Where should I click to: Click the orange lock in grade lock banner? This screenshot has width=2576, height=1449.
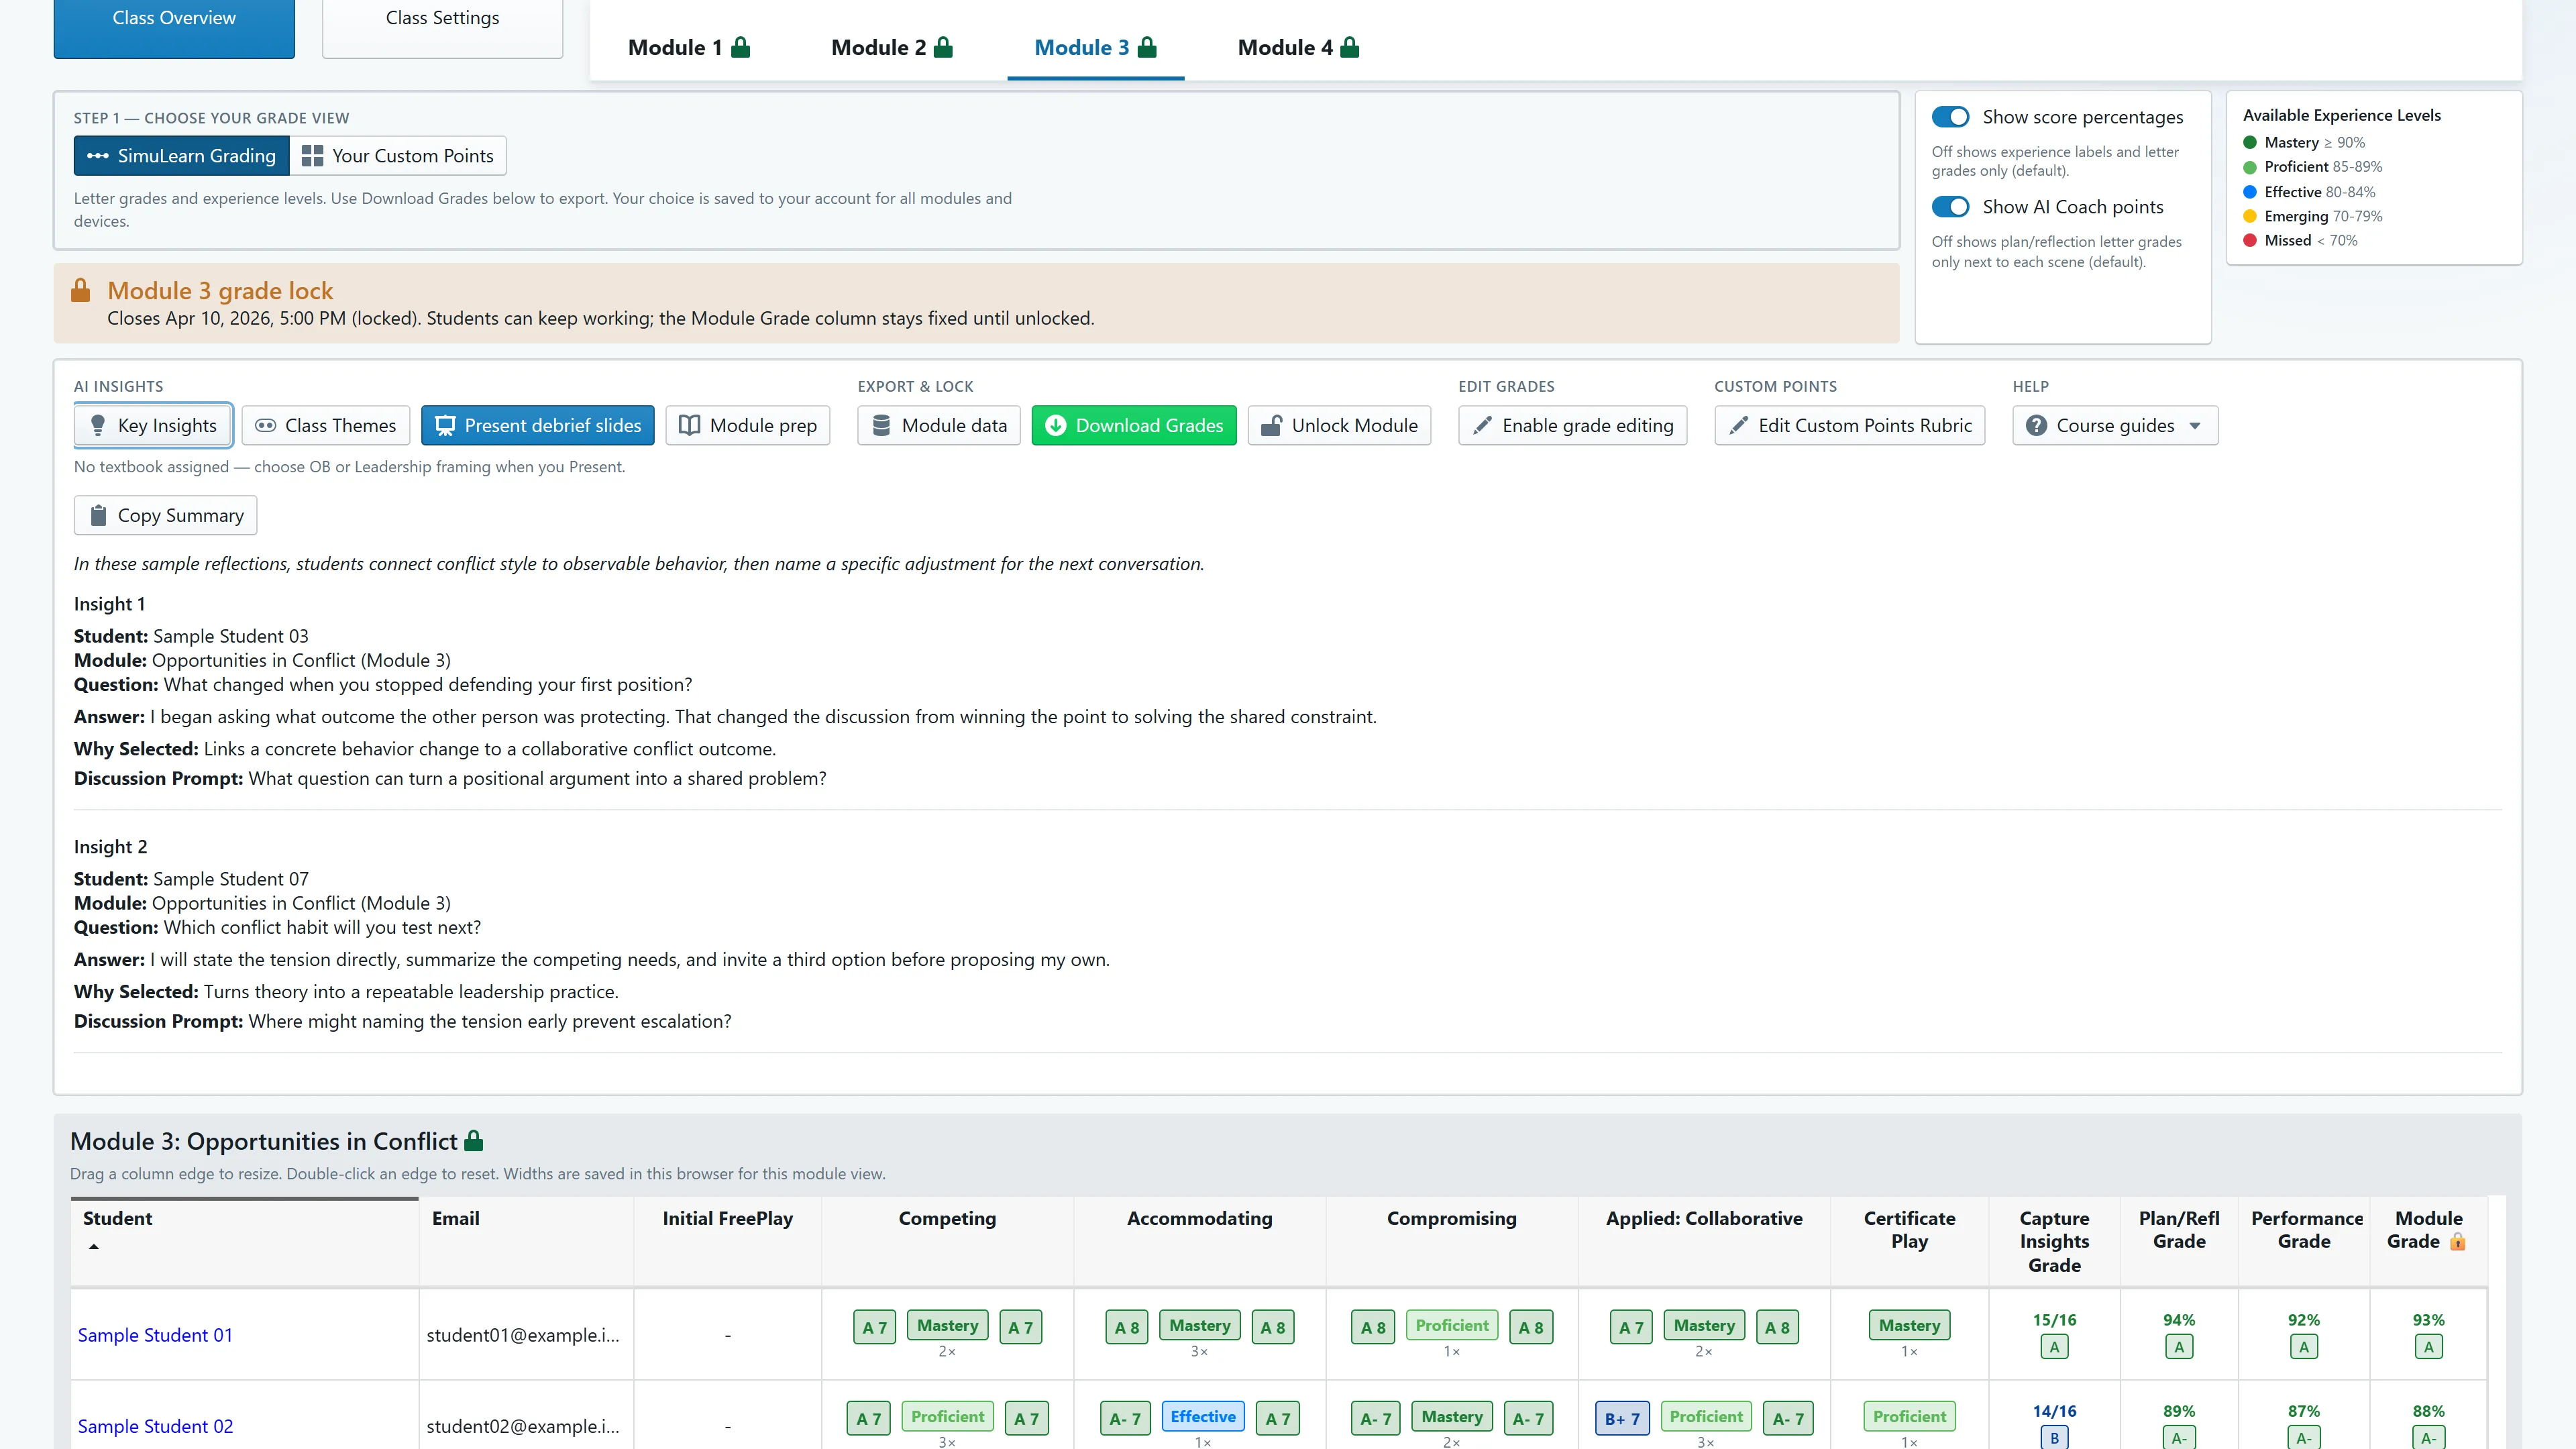81,290
